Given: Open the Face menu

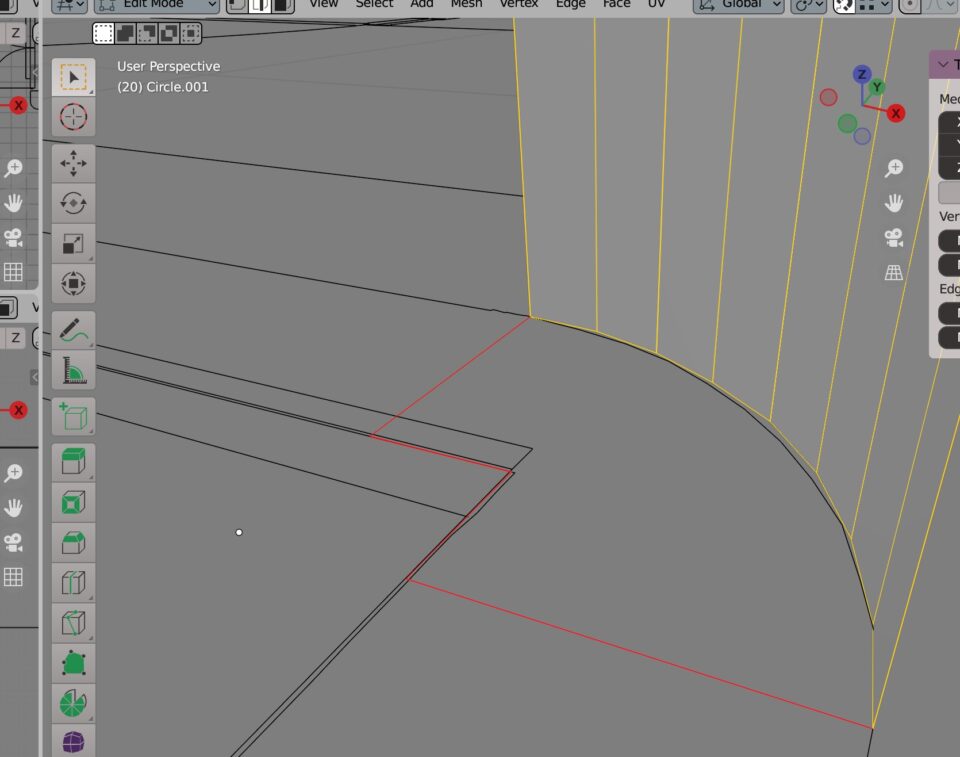Looking at the screenshot, I should (x=616, y=4).
